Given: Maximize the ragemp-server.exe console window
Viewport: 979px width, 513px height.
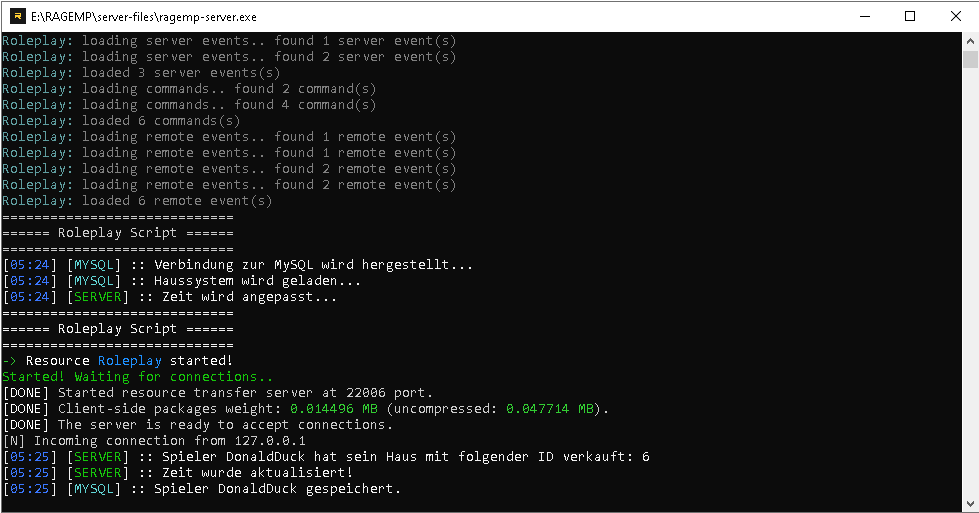Looking at the screenshot, I should click(910, 17).
